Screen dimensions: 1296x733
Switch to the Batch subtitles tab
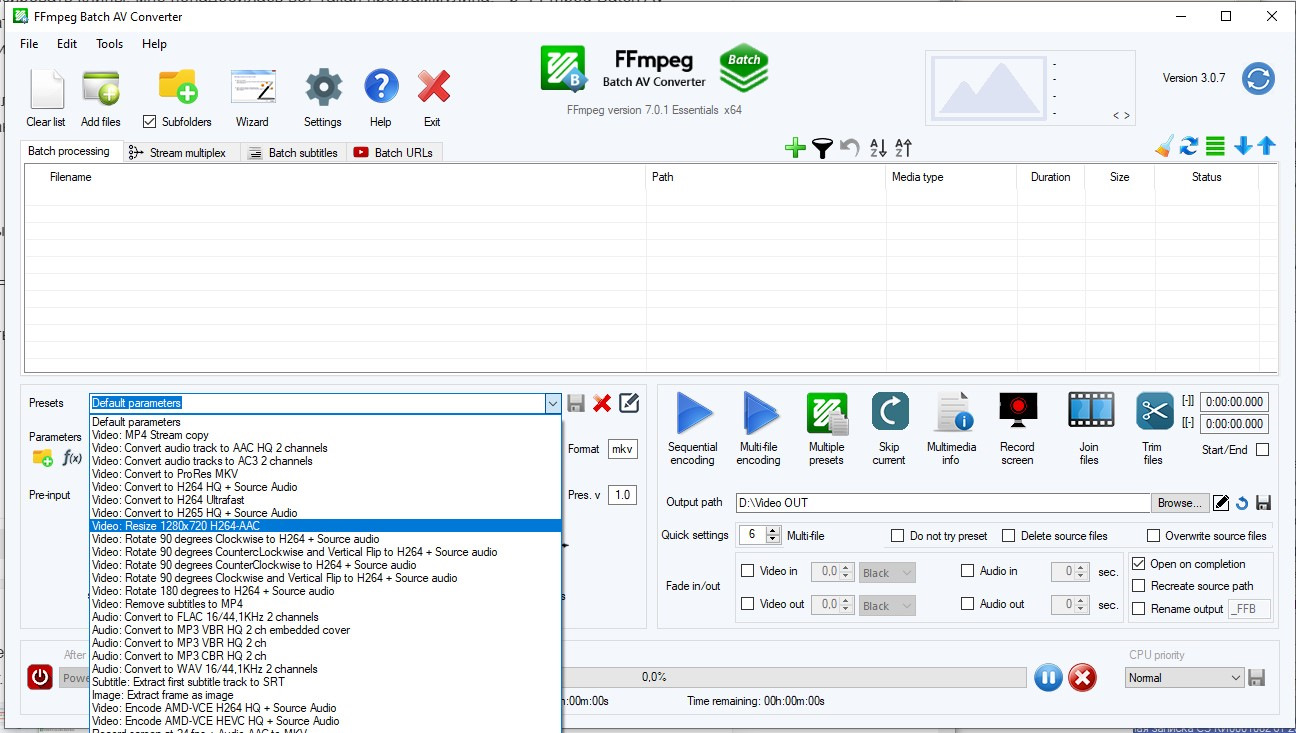point(294,153)
